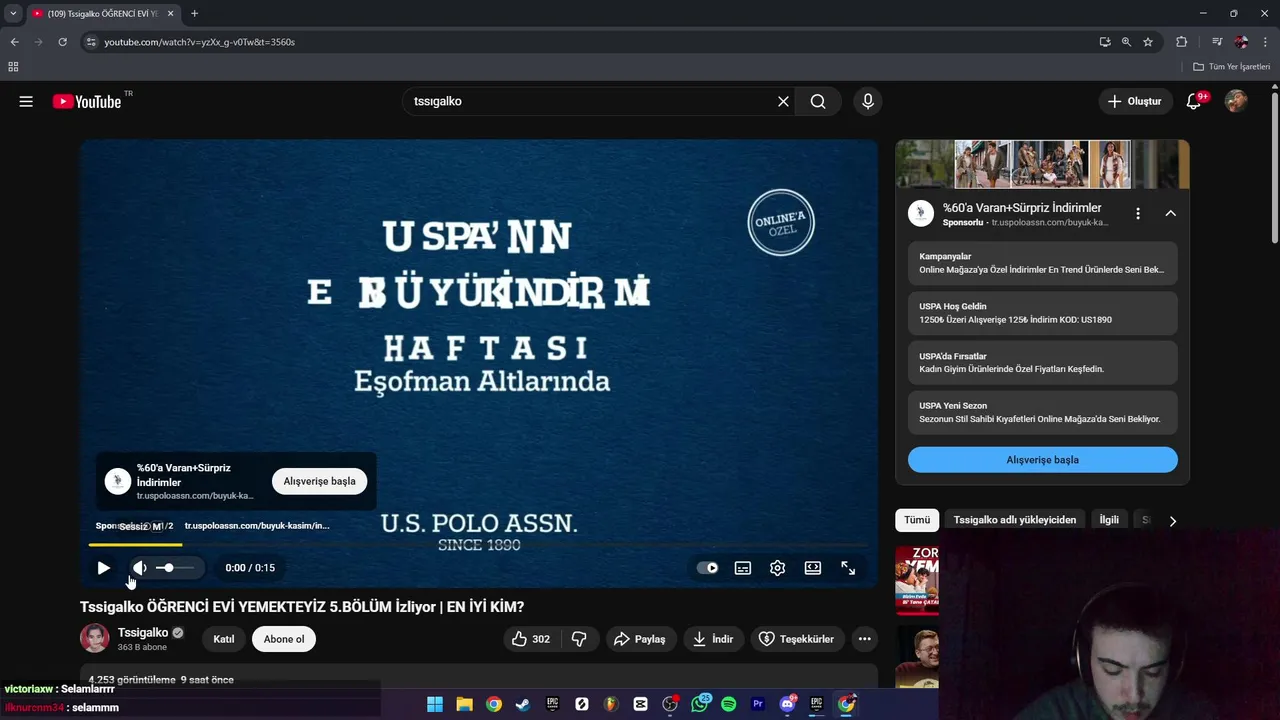
Task: Open the YouTube hamburger guide menu
Action: (x=26, y=101)
